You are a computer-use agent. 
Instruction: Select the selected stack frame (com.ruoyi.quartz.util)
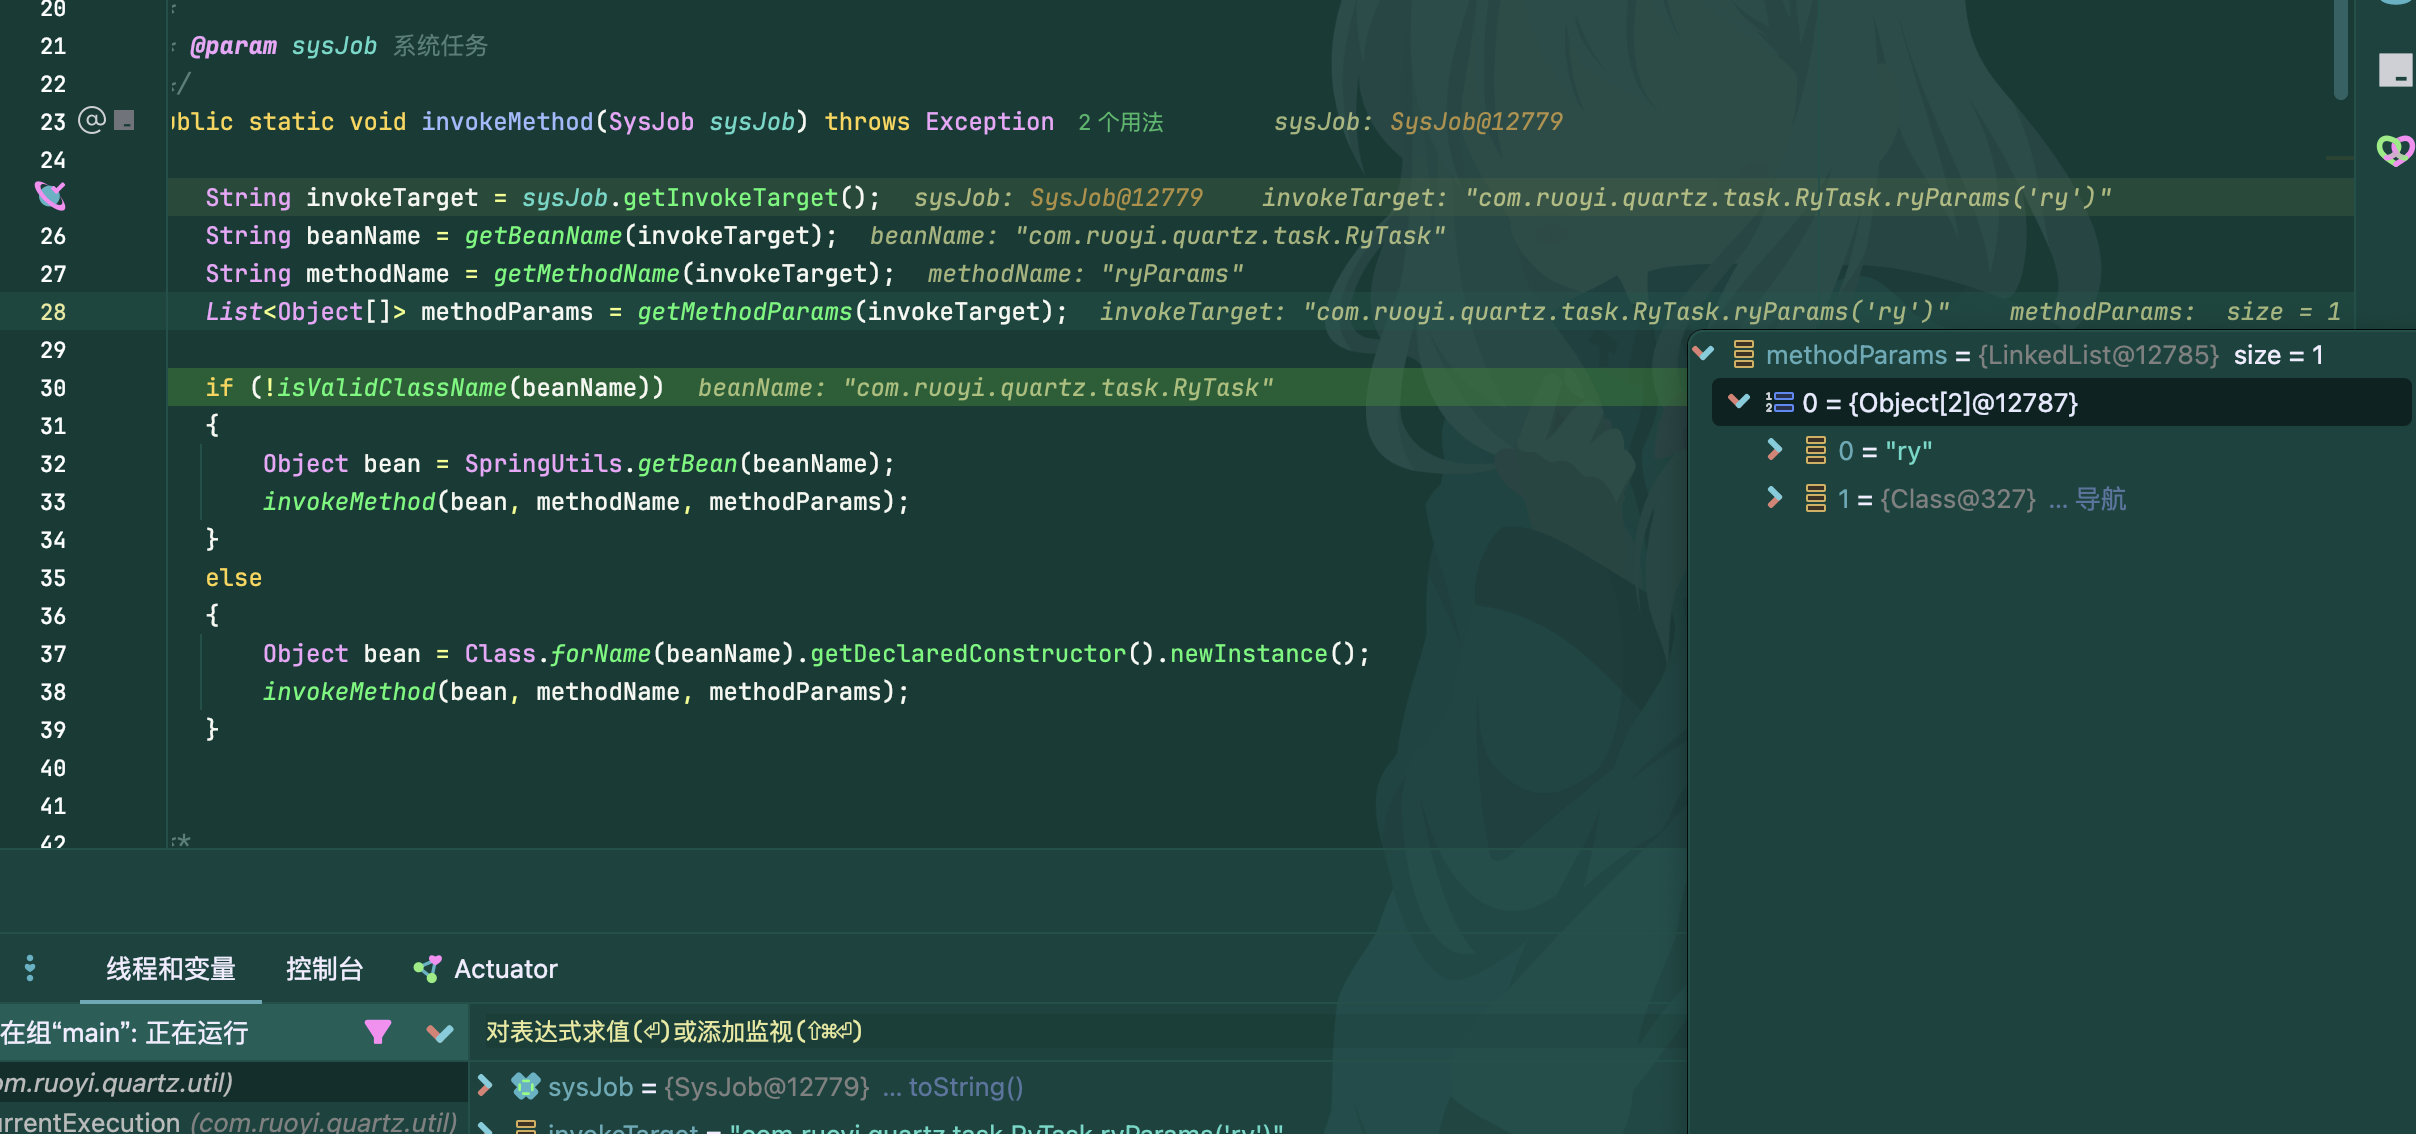tap(233, 1082)
